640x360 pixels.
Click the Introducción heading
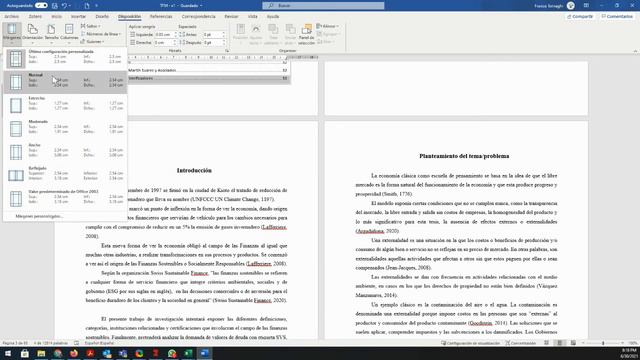click(194, 171)
